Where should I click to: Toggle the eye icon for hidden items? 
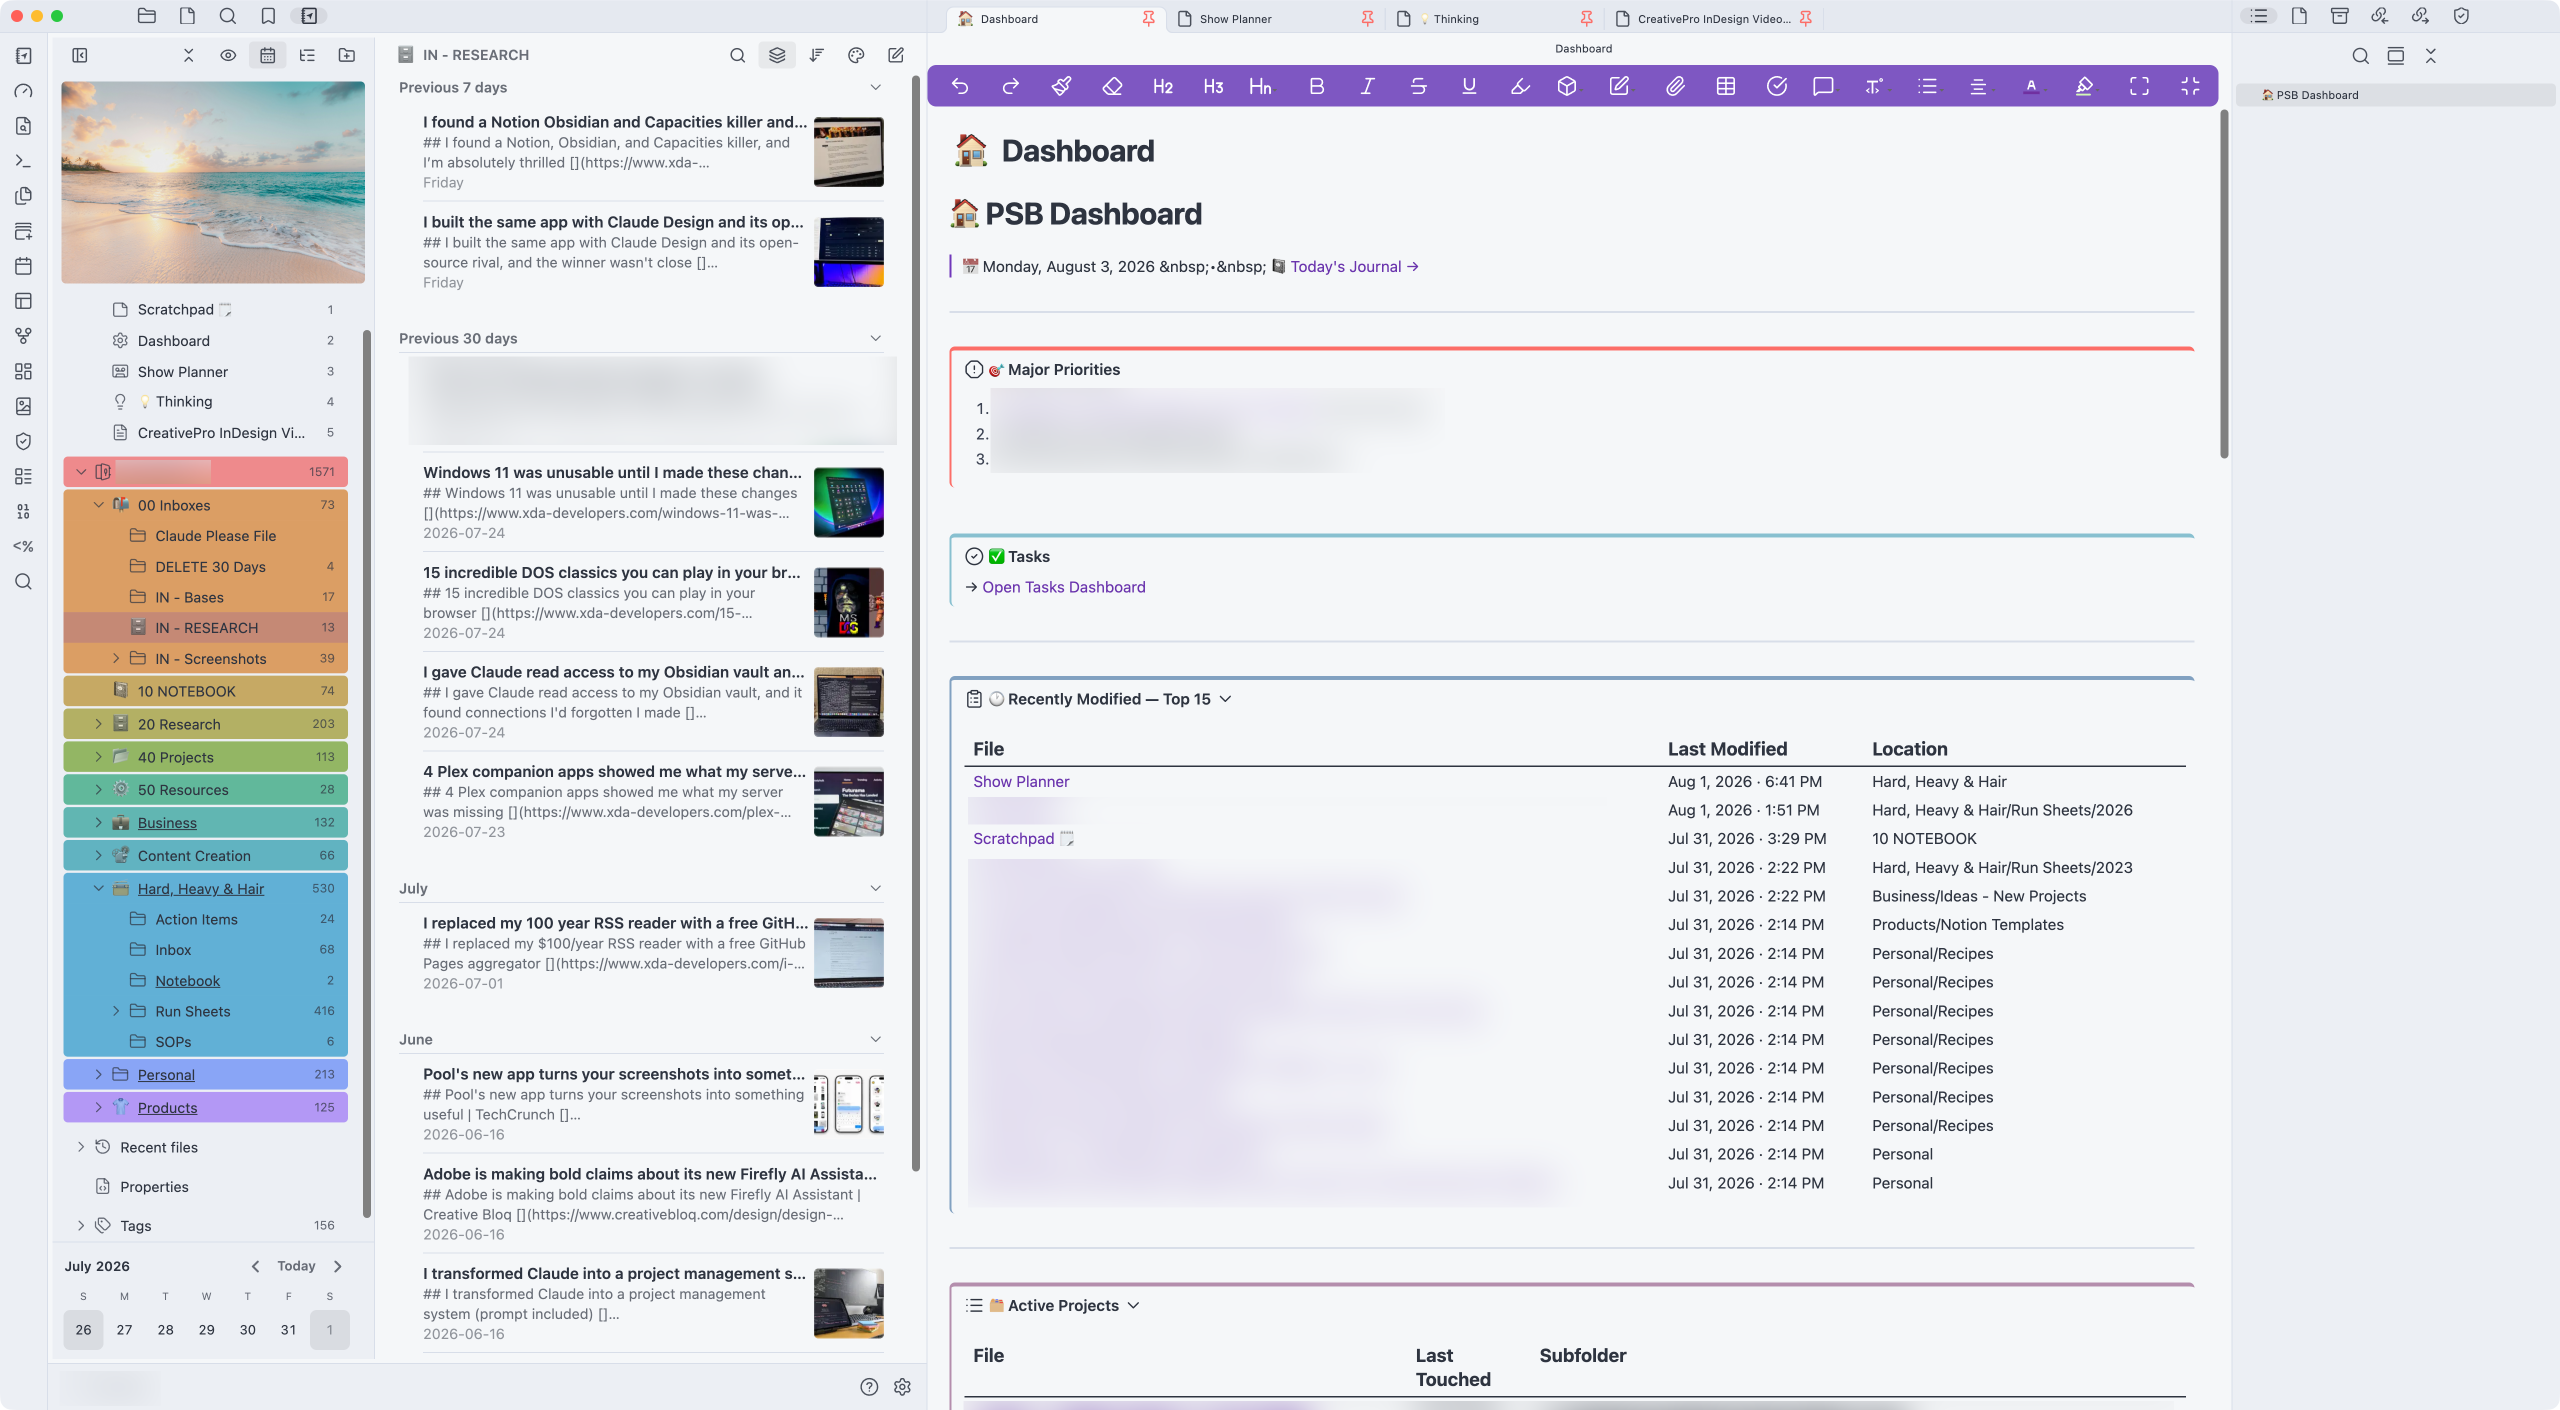click(228, 55)
